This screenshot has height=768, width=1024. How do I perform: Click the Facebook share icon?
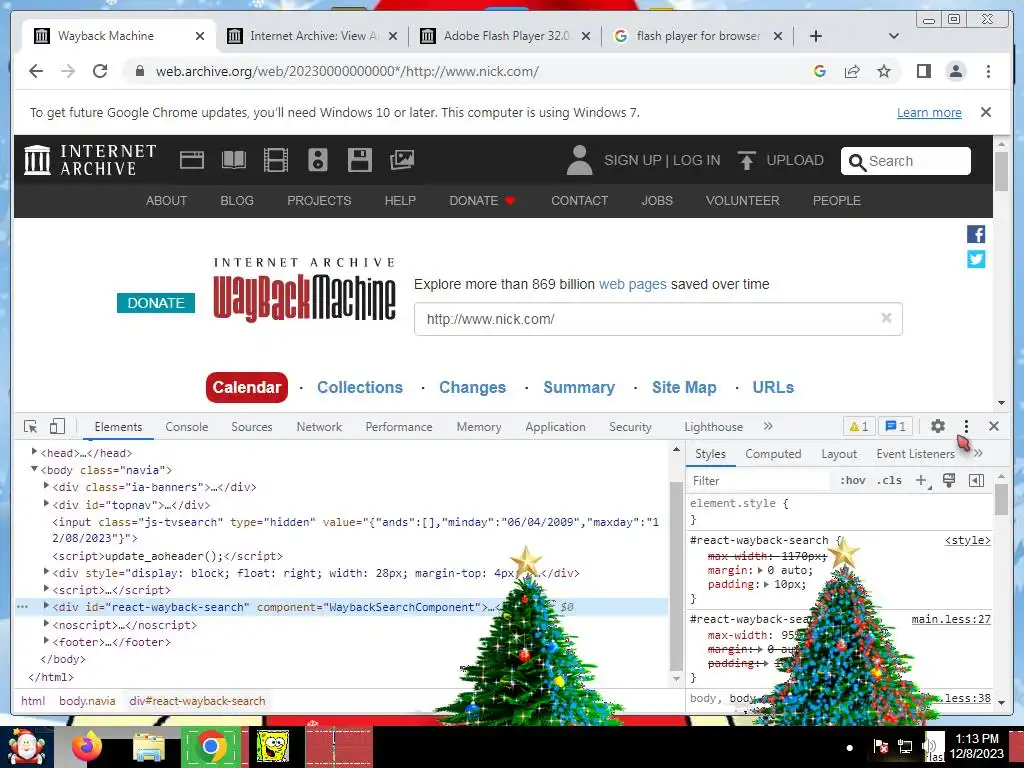[976, 234]
